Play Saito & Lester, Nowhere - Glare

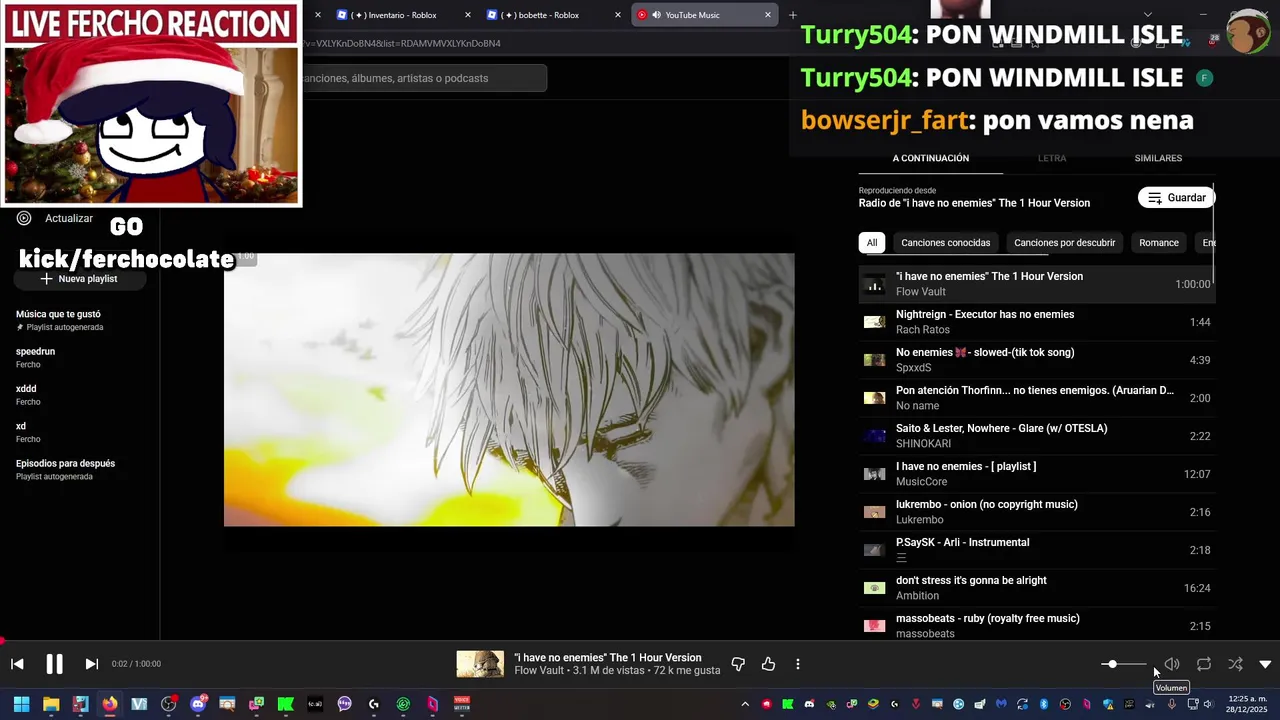pyautogui.click(x=1037, y=436)
